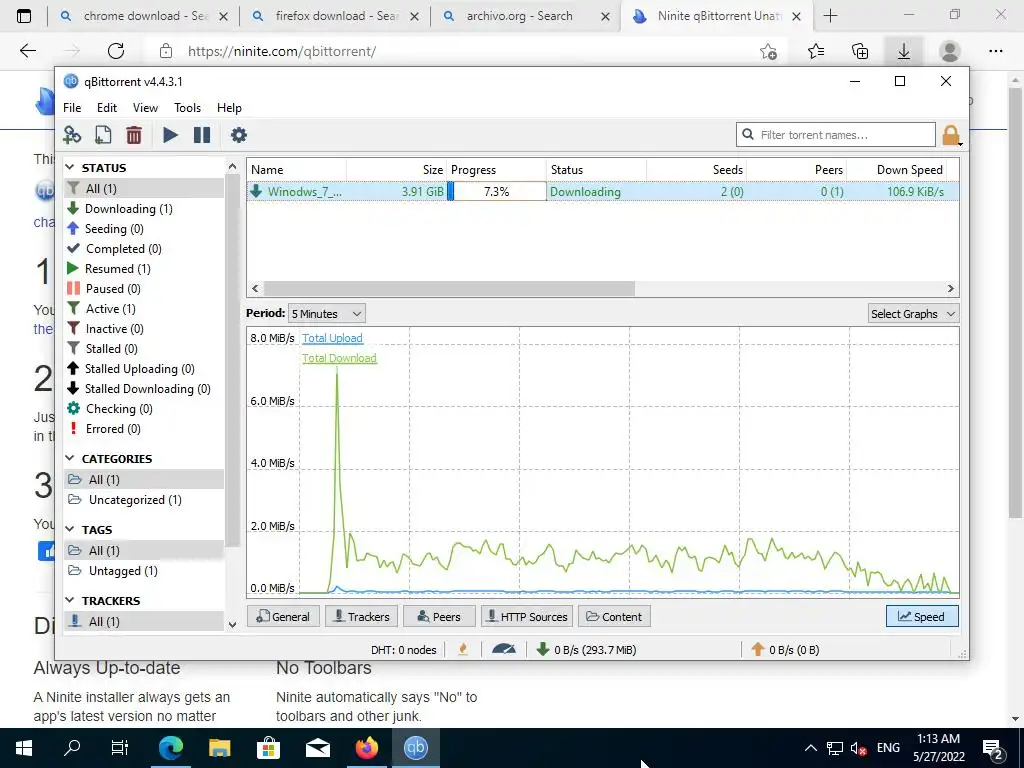1024x768 pixels.
Task: Click the Total Upload legend link
Action: pyautogui.click(x=332, y=338)
